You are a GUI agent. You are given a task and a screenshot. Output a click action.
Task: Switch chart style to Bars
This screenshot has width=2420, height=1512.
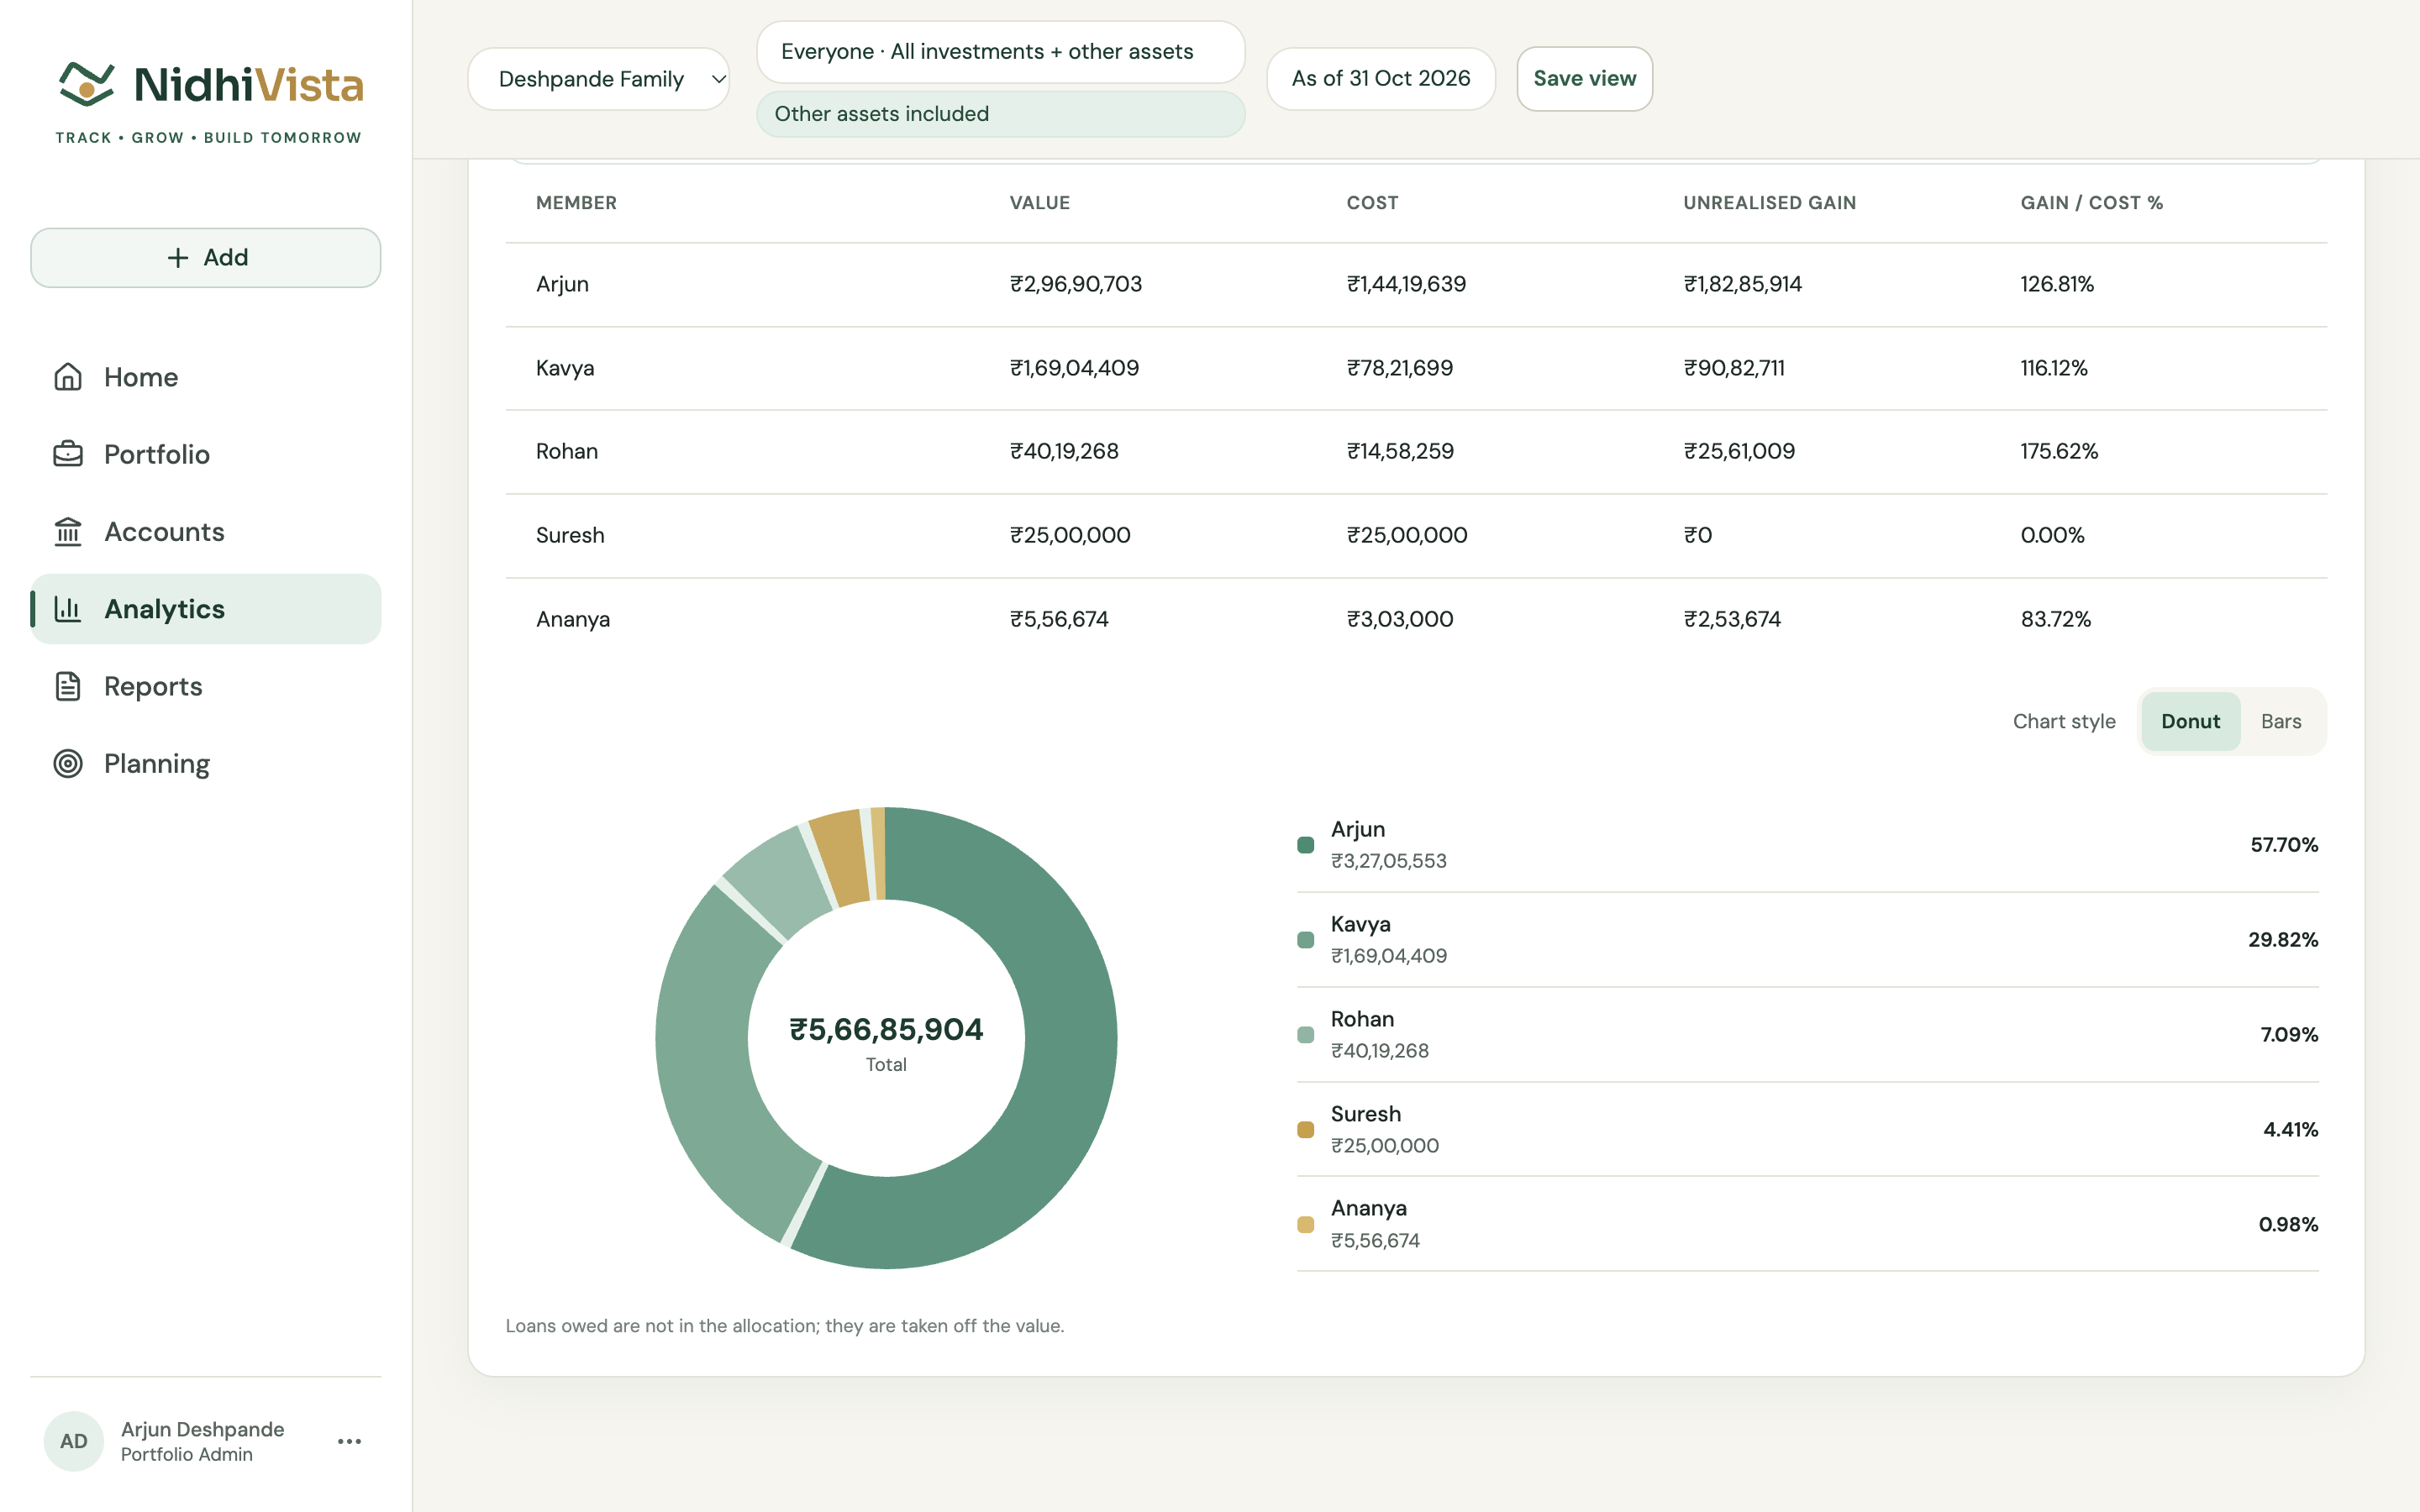point(2281,721)
